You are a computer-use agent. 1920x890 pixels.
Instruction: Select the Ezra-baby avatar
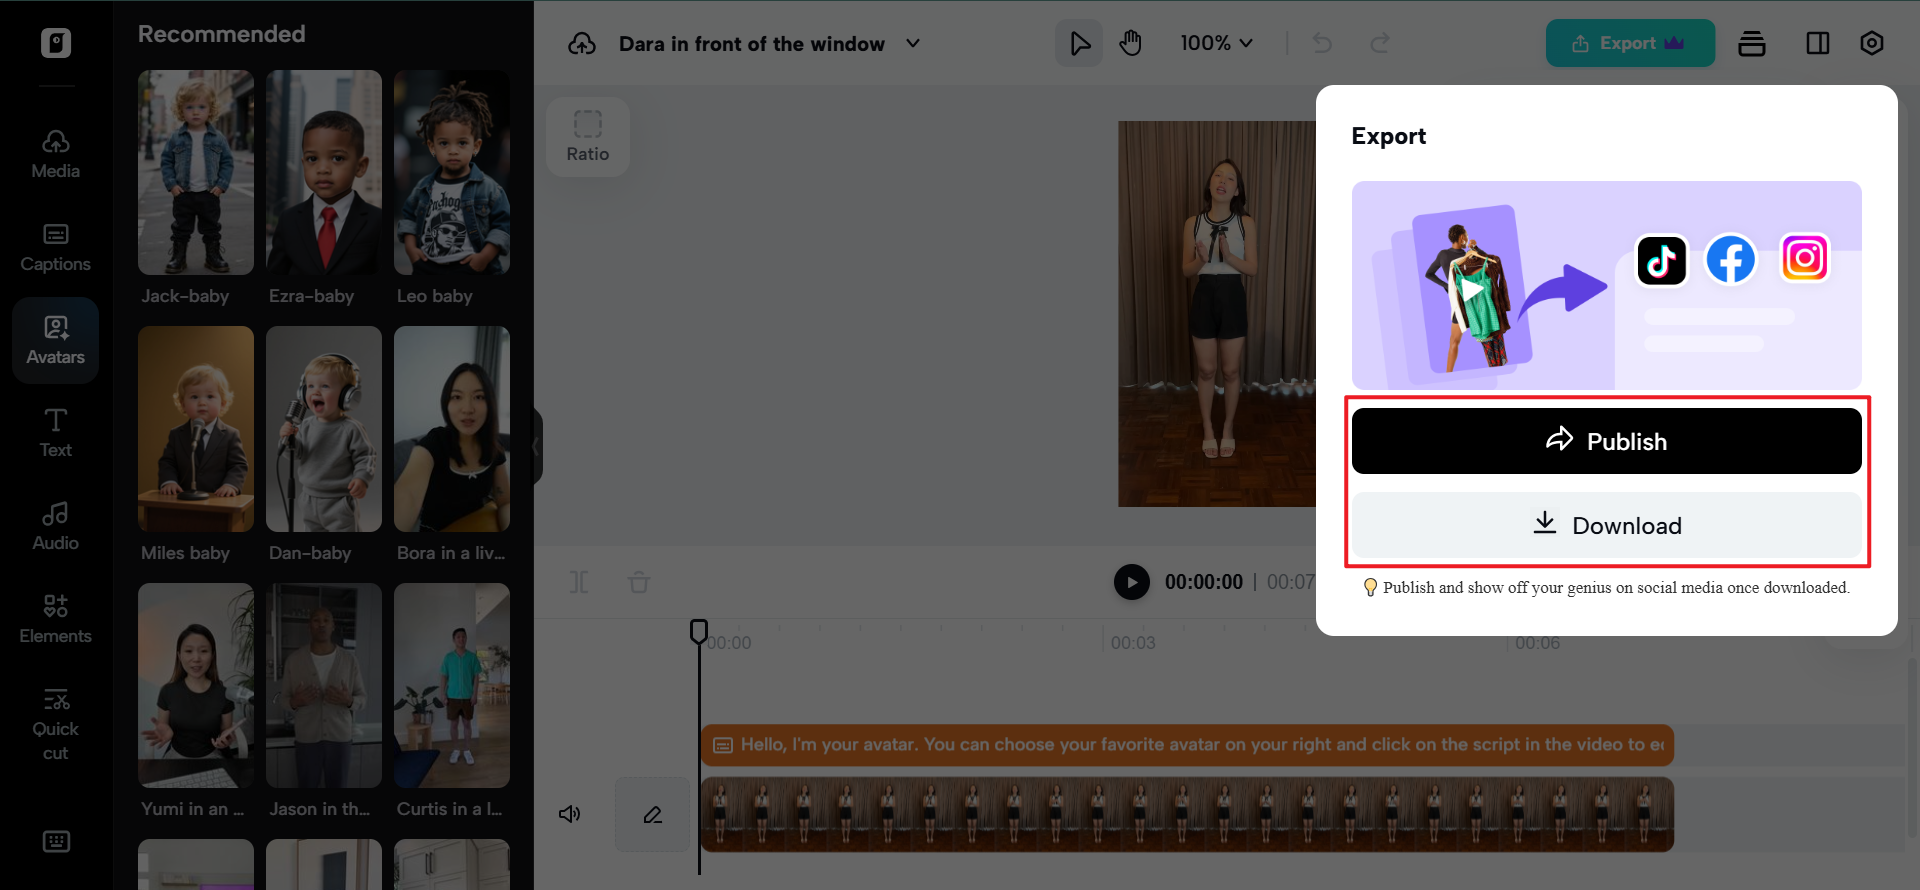click(x=324, y=172)
